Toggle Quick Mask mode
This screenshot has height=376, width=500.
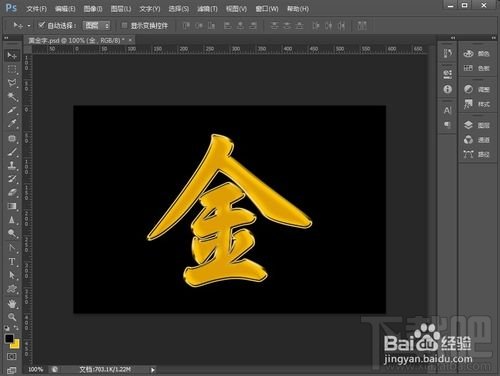click(x=12, y=357)
